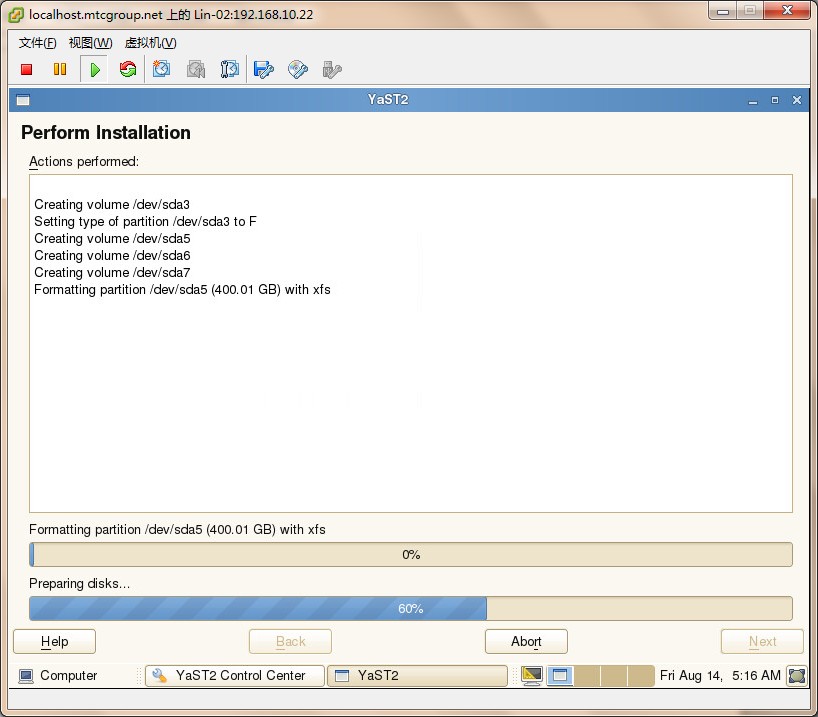This screenshot has width=818, height=717.
Task: Click the VMware console title bar icon
Action: tap(16, 15)
